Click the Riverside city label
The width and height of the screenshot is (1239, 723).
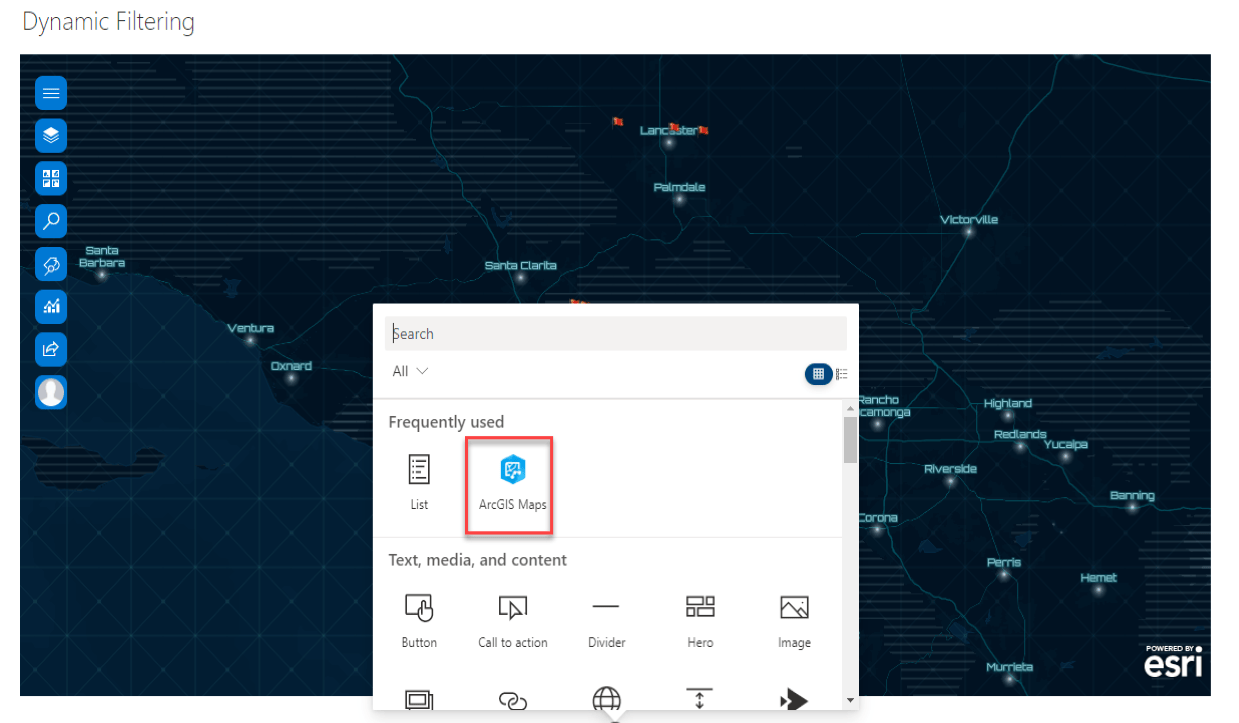[x=950, y=468]
